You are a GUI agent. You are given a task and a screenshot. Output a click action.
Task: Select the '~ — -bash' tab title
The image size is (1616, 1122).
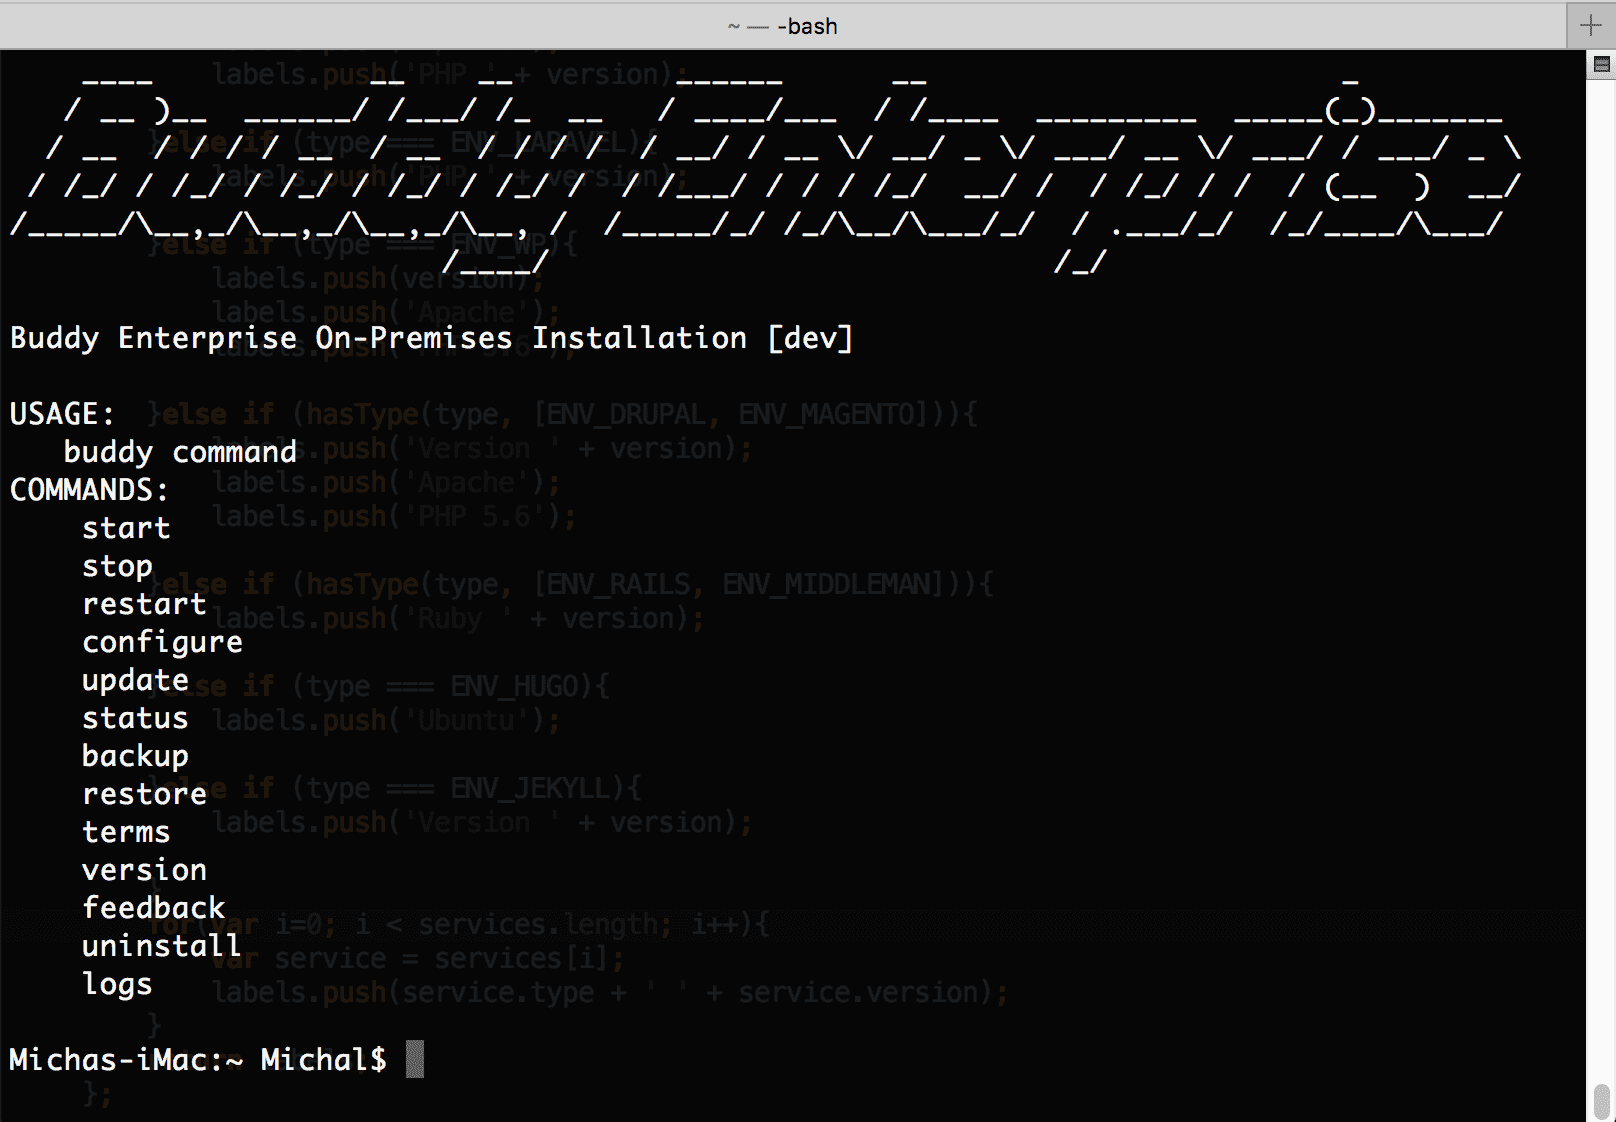(783, 26)
